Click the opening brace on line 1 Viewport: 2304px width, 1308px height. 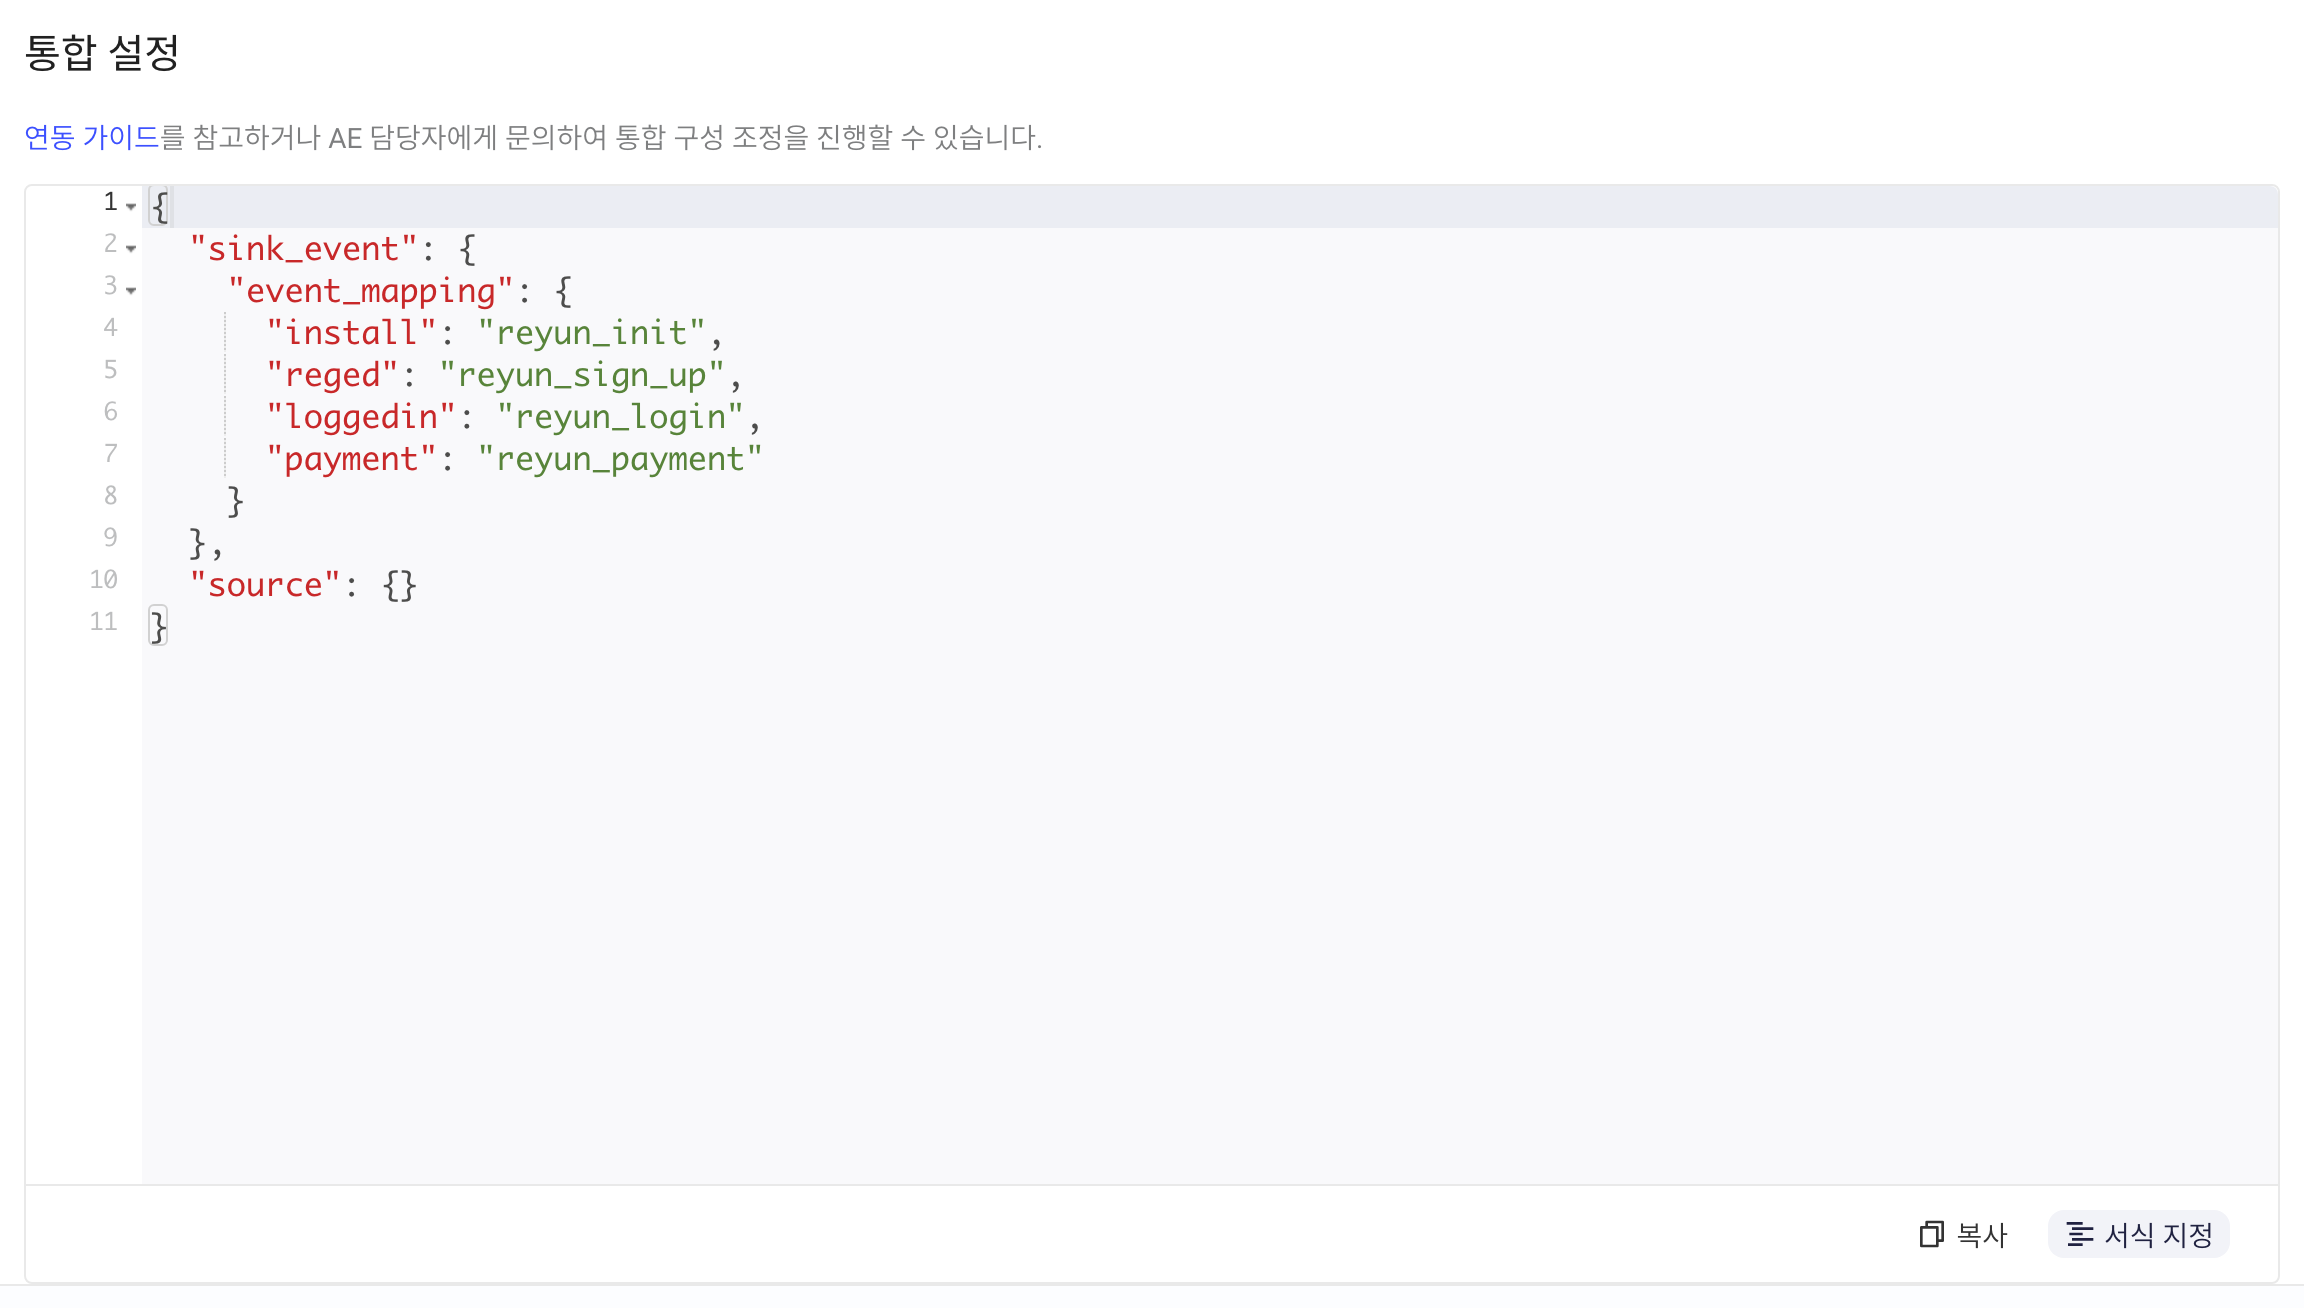point(159,207)
